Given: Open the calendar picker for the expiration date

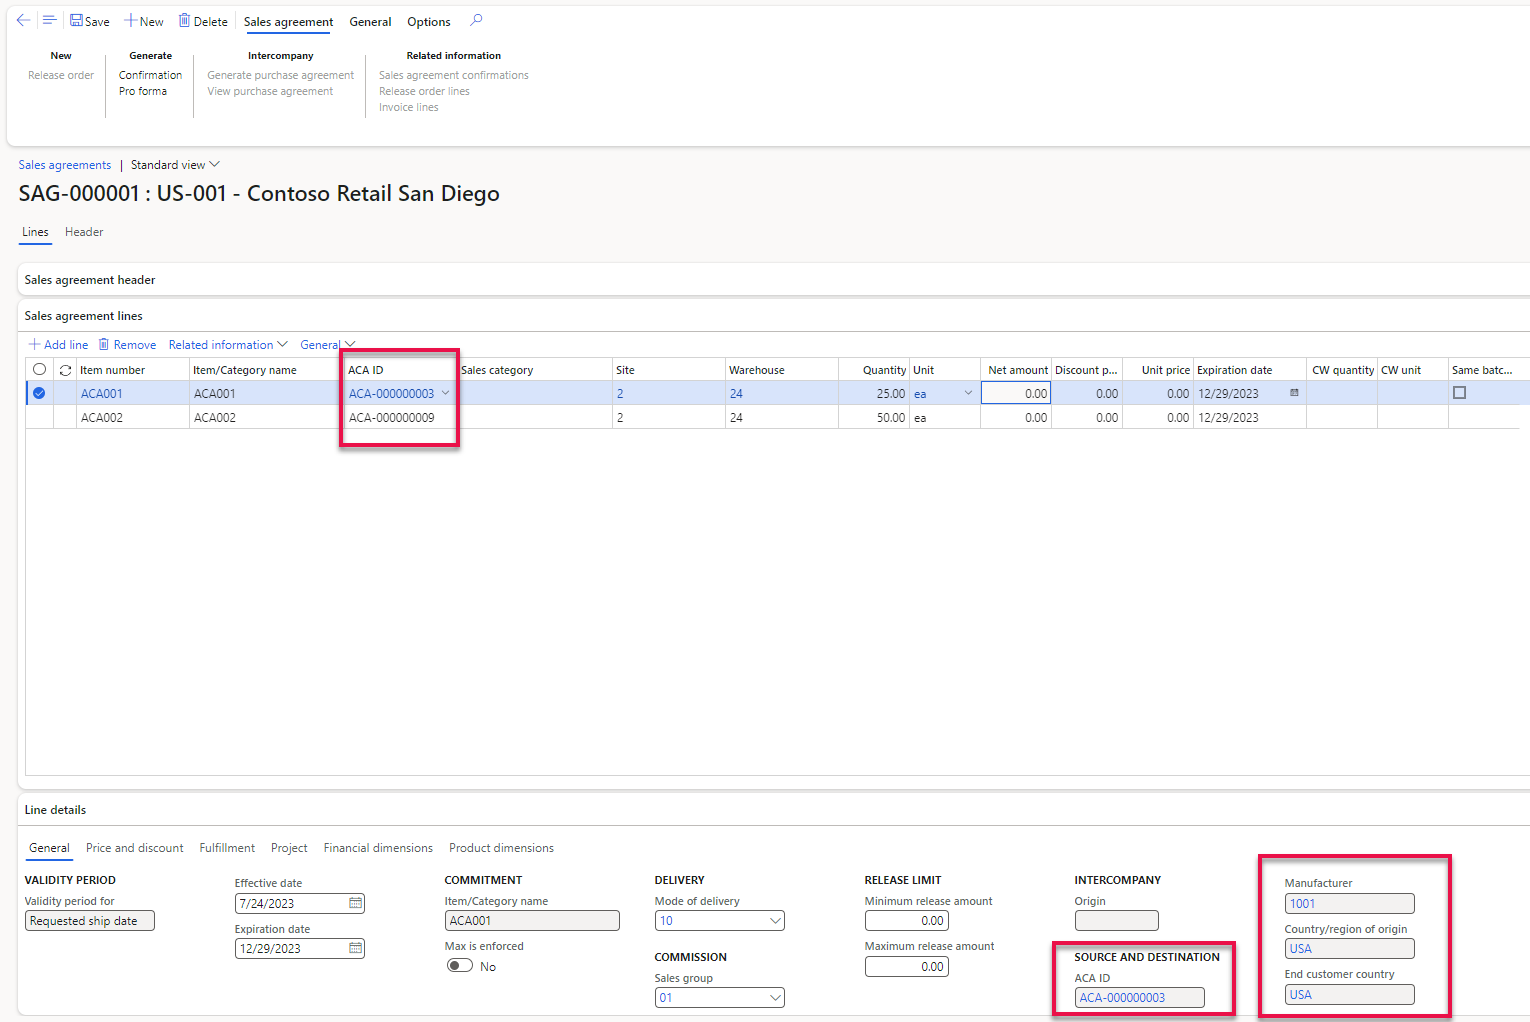Looking at the screenshot, I should coord(1293,393).
